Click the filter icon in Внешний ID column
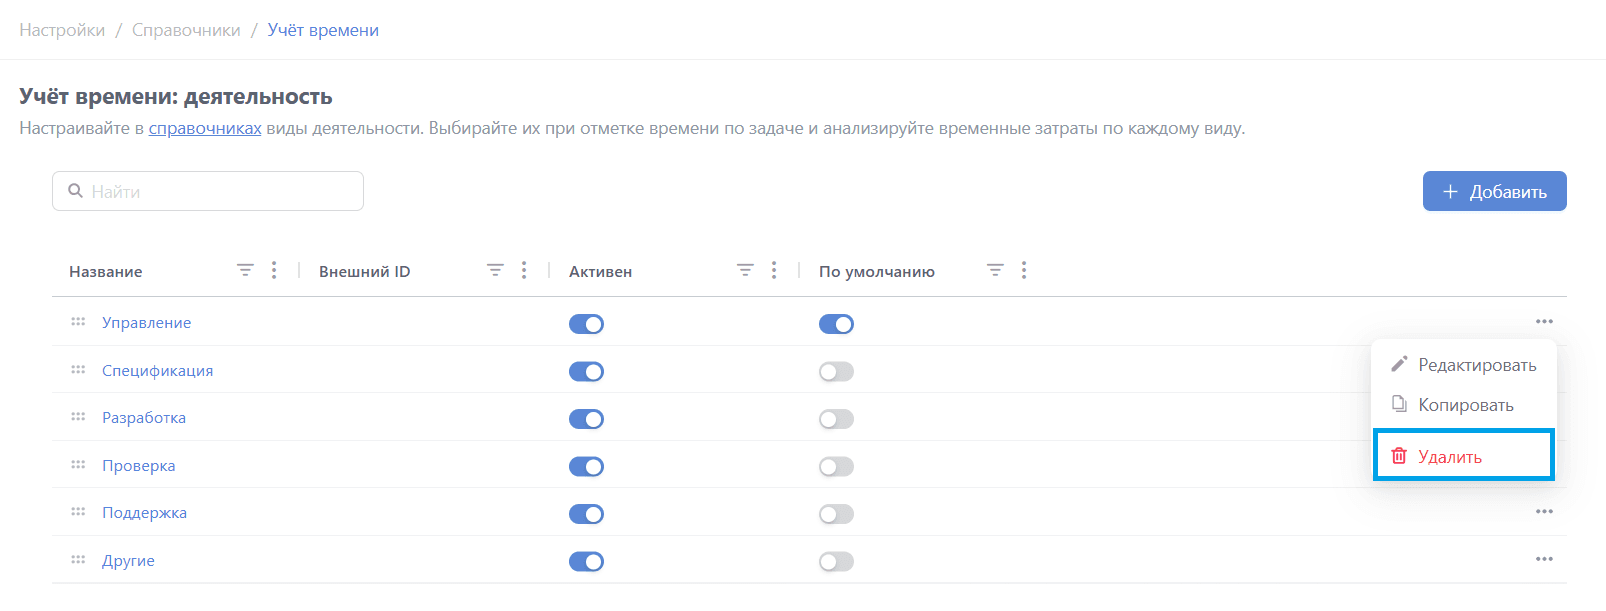This screenshot has width=1606, height=611. tap(495, 270)
